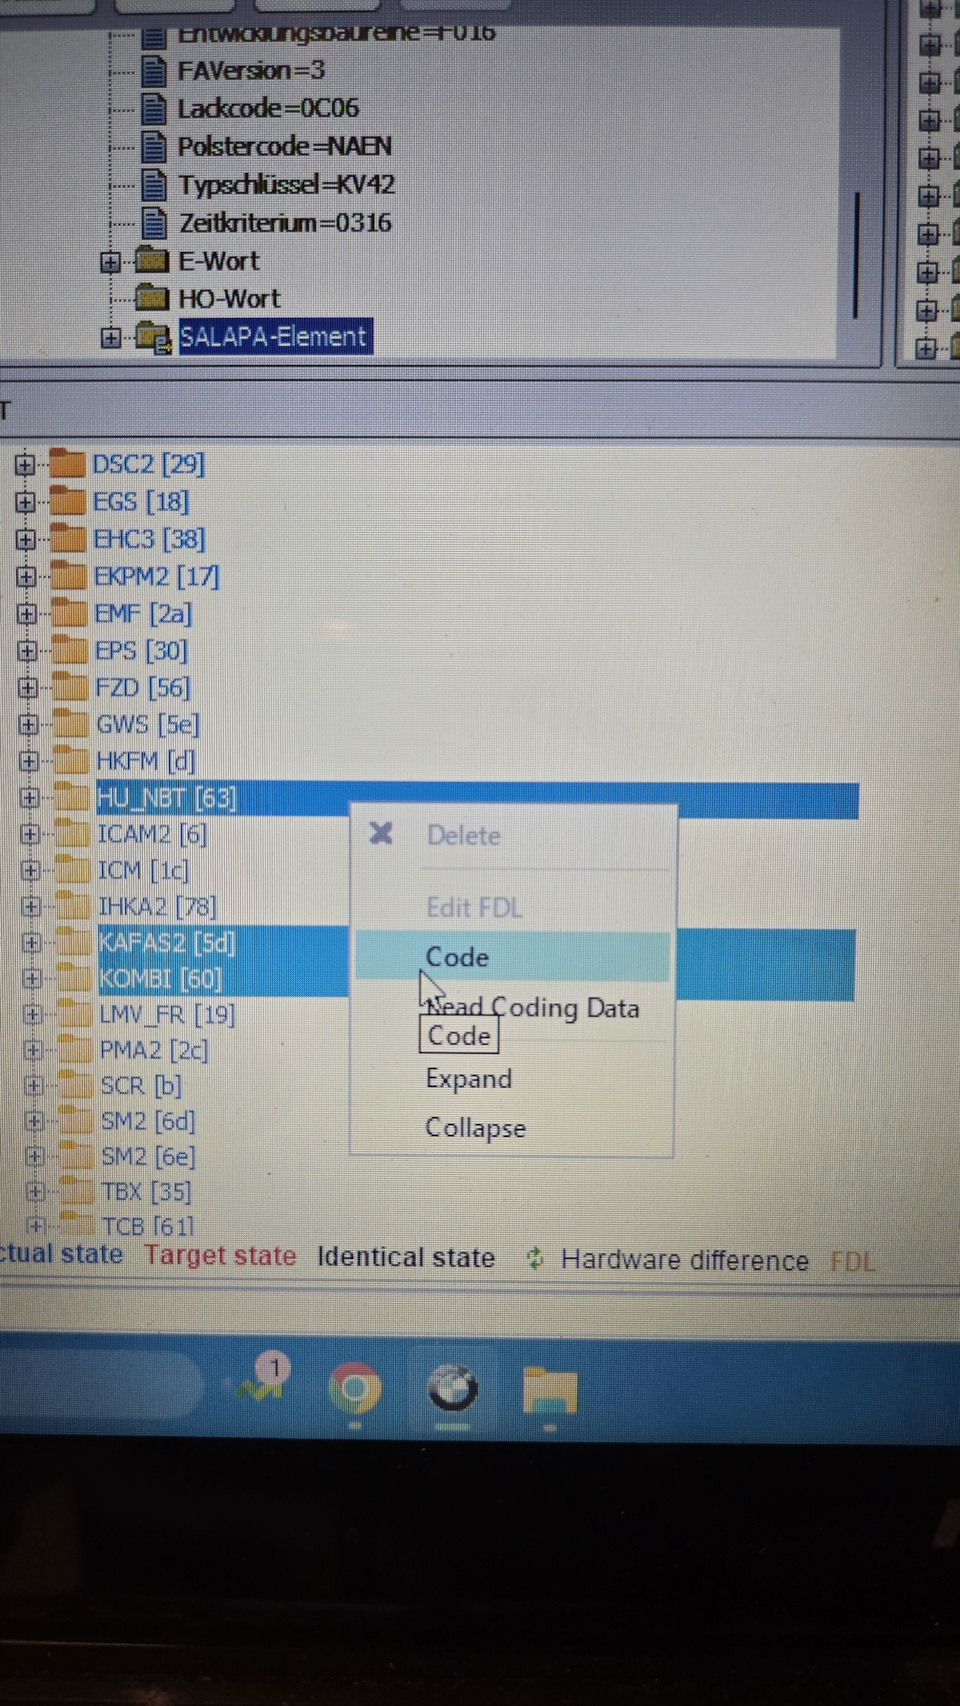Expand the EGS [18] ECU node
The image size is (960, 1706).
pos(25,502)
